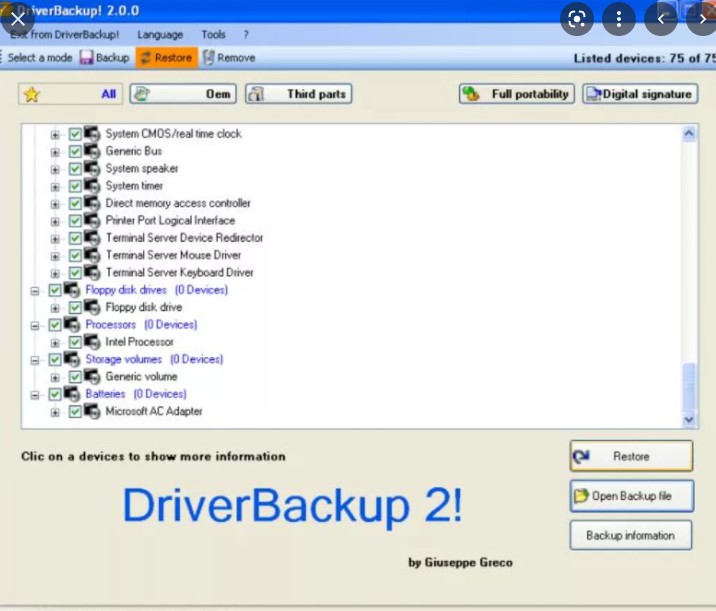Open Exit from DriverBackup! menu
The height and width of the screenshot is (611, 716).
click(64, 35)
